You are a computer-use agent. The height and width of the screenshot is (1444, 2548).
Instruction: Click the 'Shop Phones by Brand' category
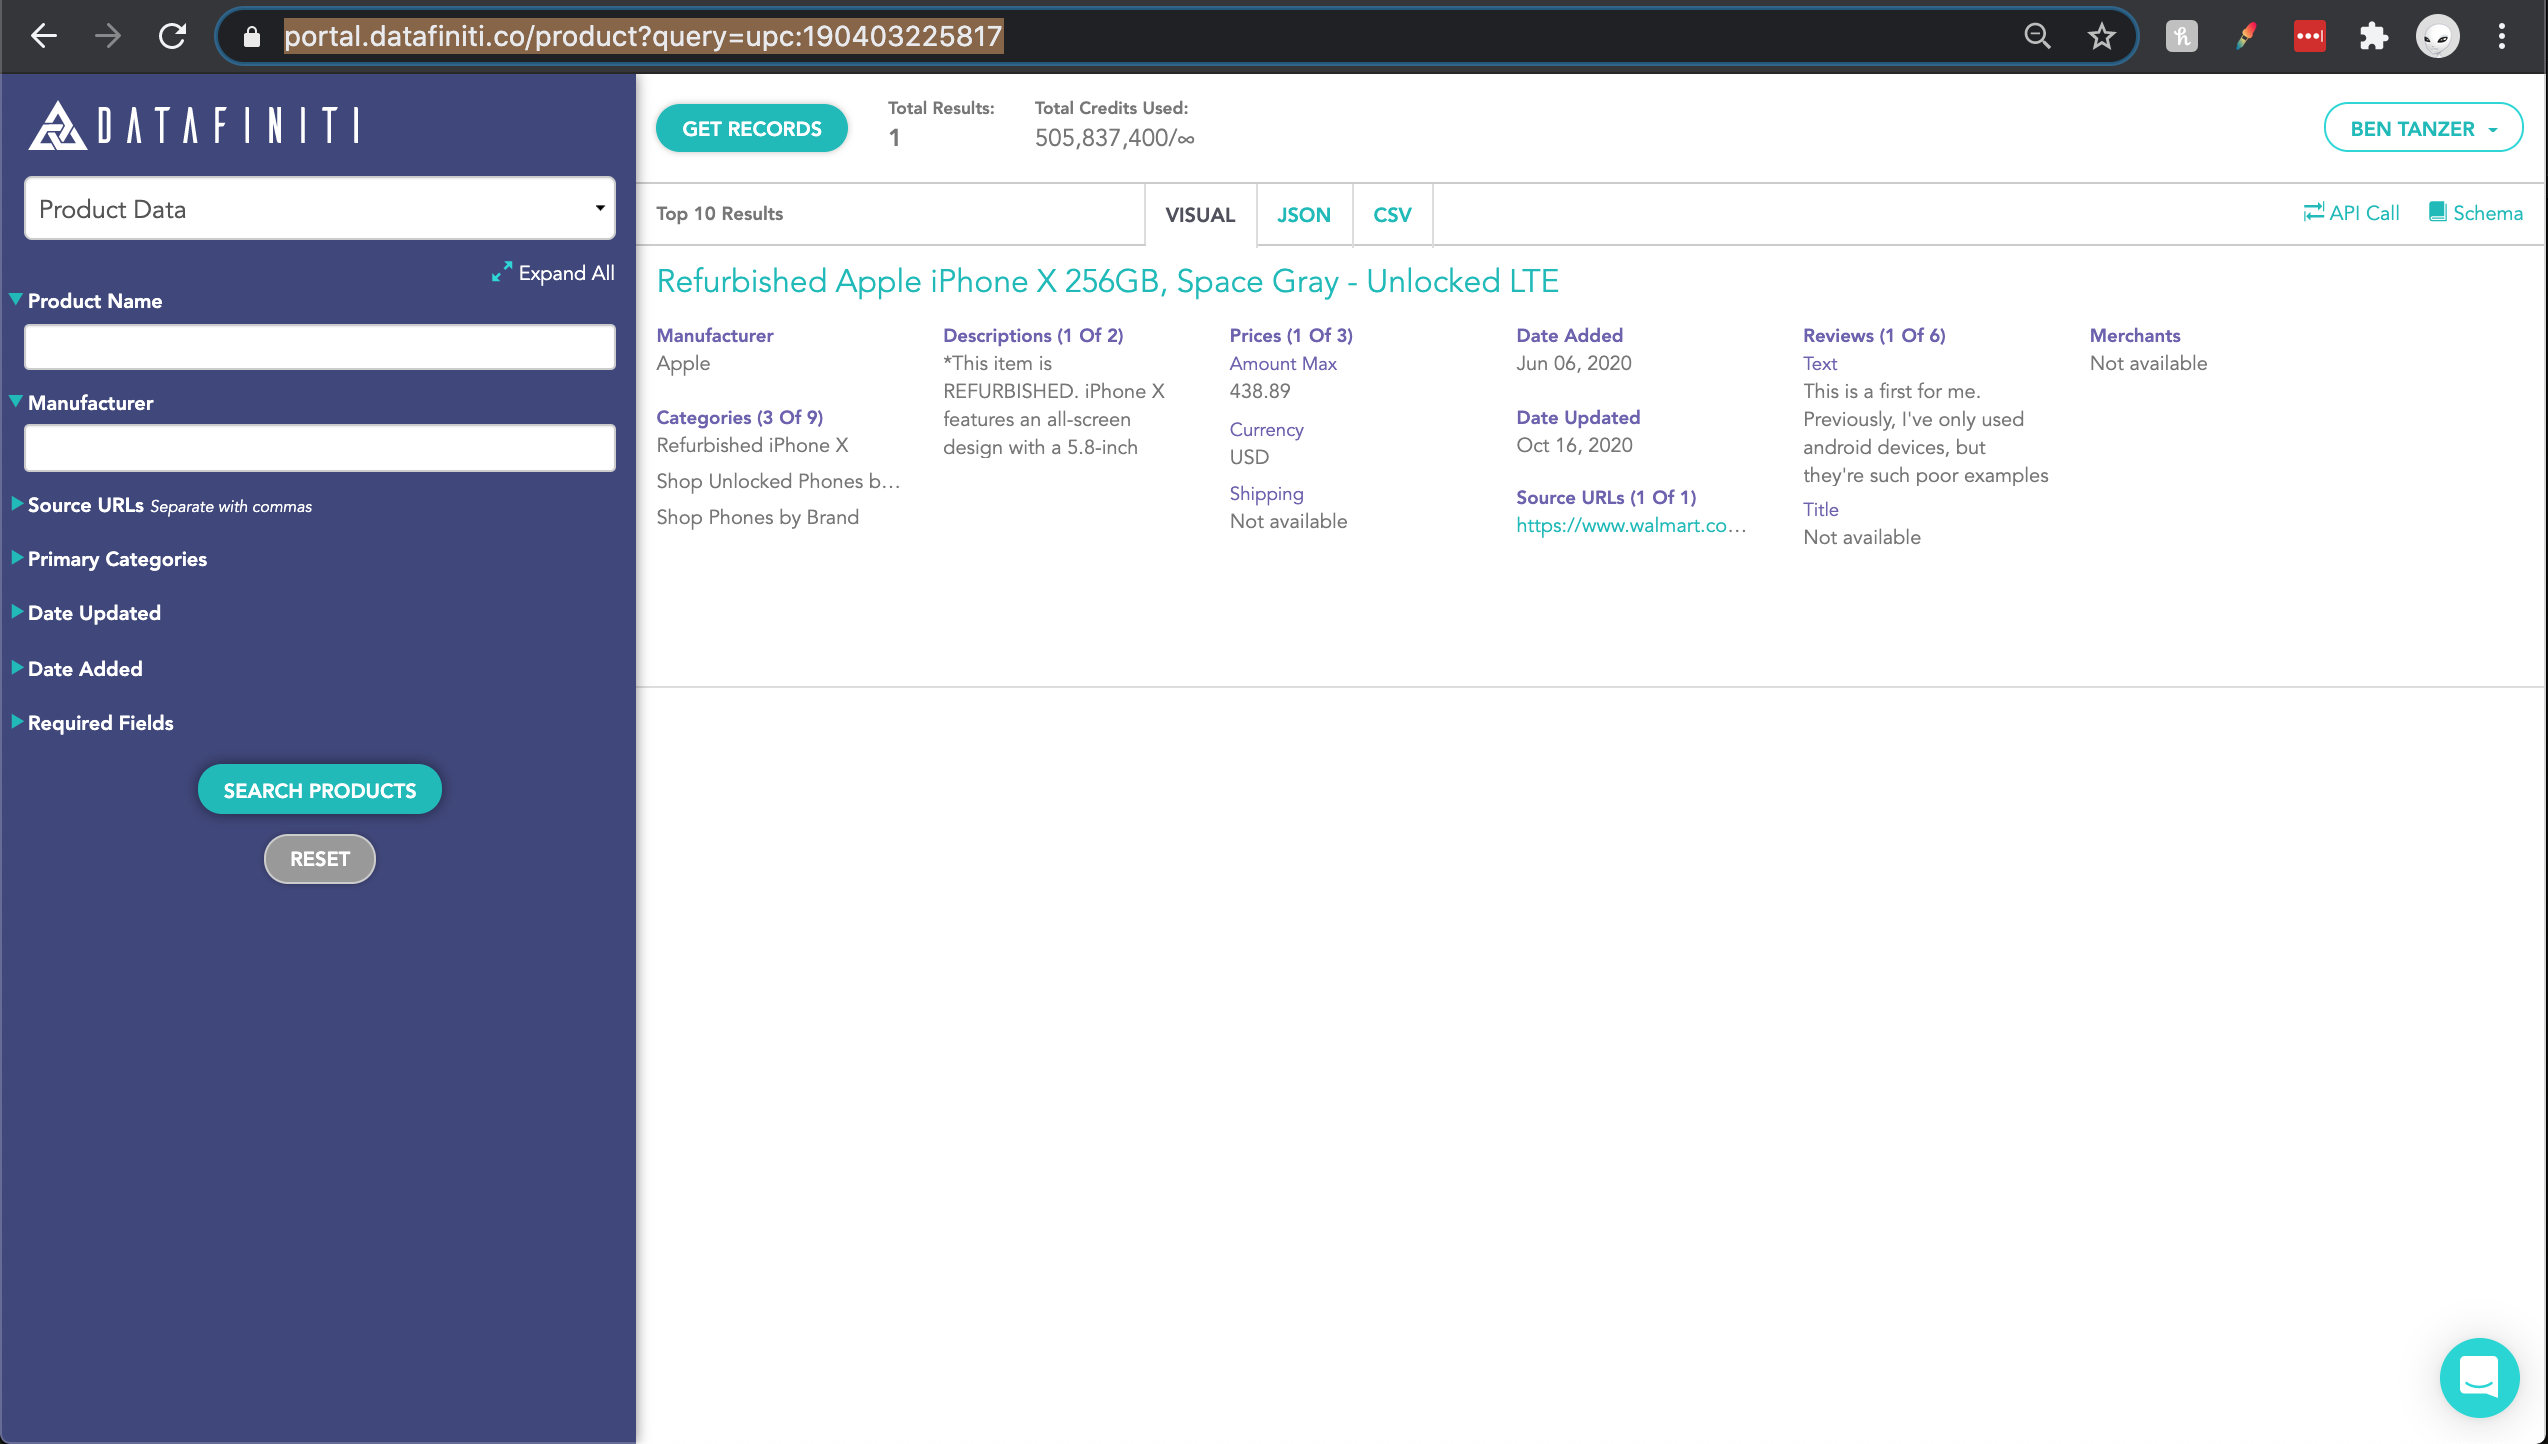click(x=757, y=517)
